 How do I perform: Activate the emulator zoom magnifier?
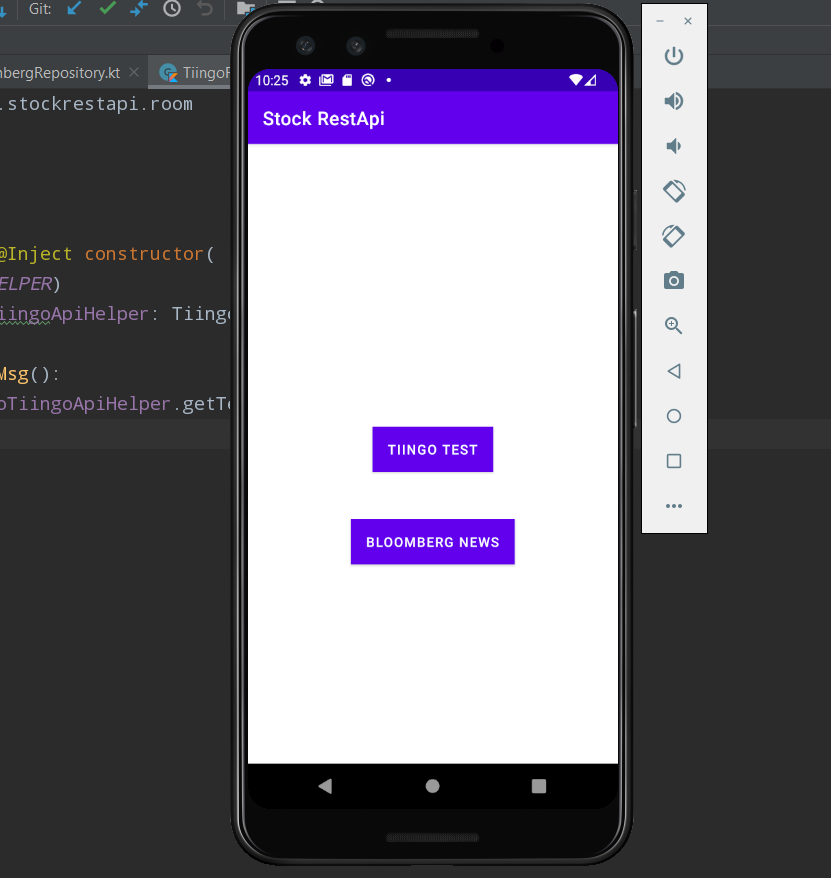(x=674, y=325)
